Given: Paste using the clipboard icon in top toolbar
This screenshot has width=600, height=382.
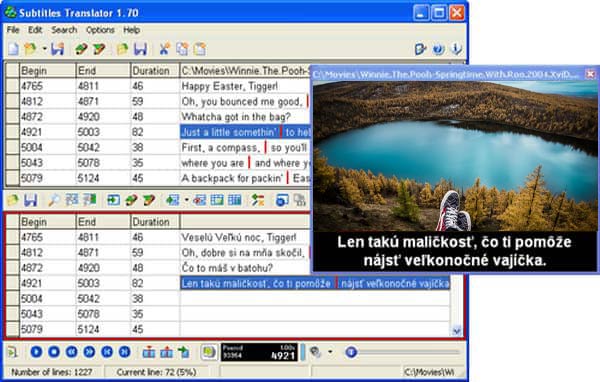Looking at the screenshot, I should point(200,49).
